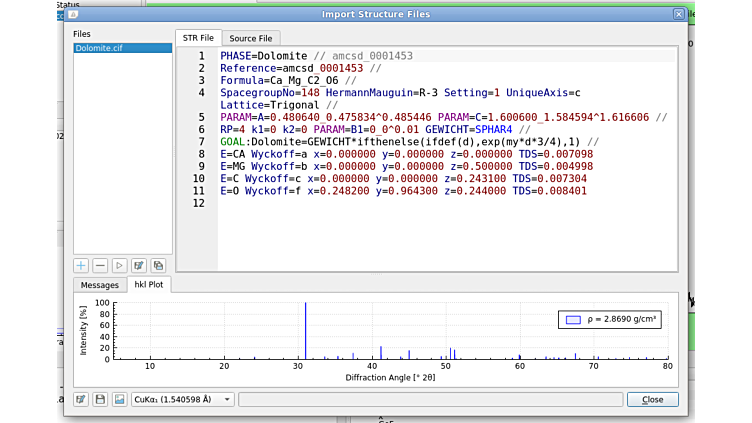Click the minus icon to remove file
Viewport: 752px width, 423px height.
(x=100, y=266)
